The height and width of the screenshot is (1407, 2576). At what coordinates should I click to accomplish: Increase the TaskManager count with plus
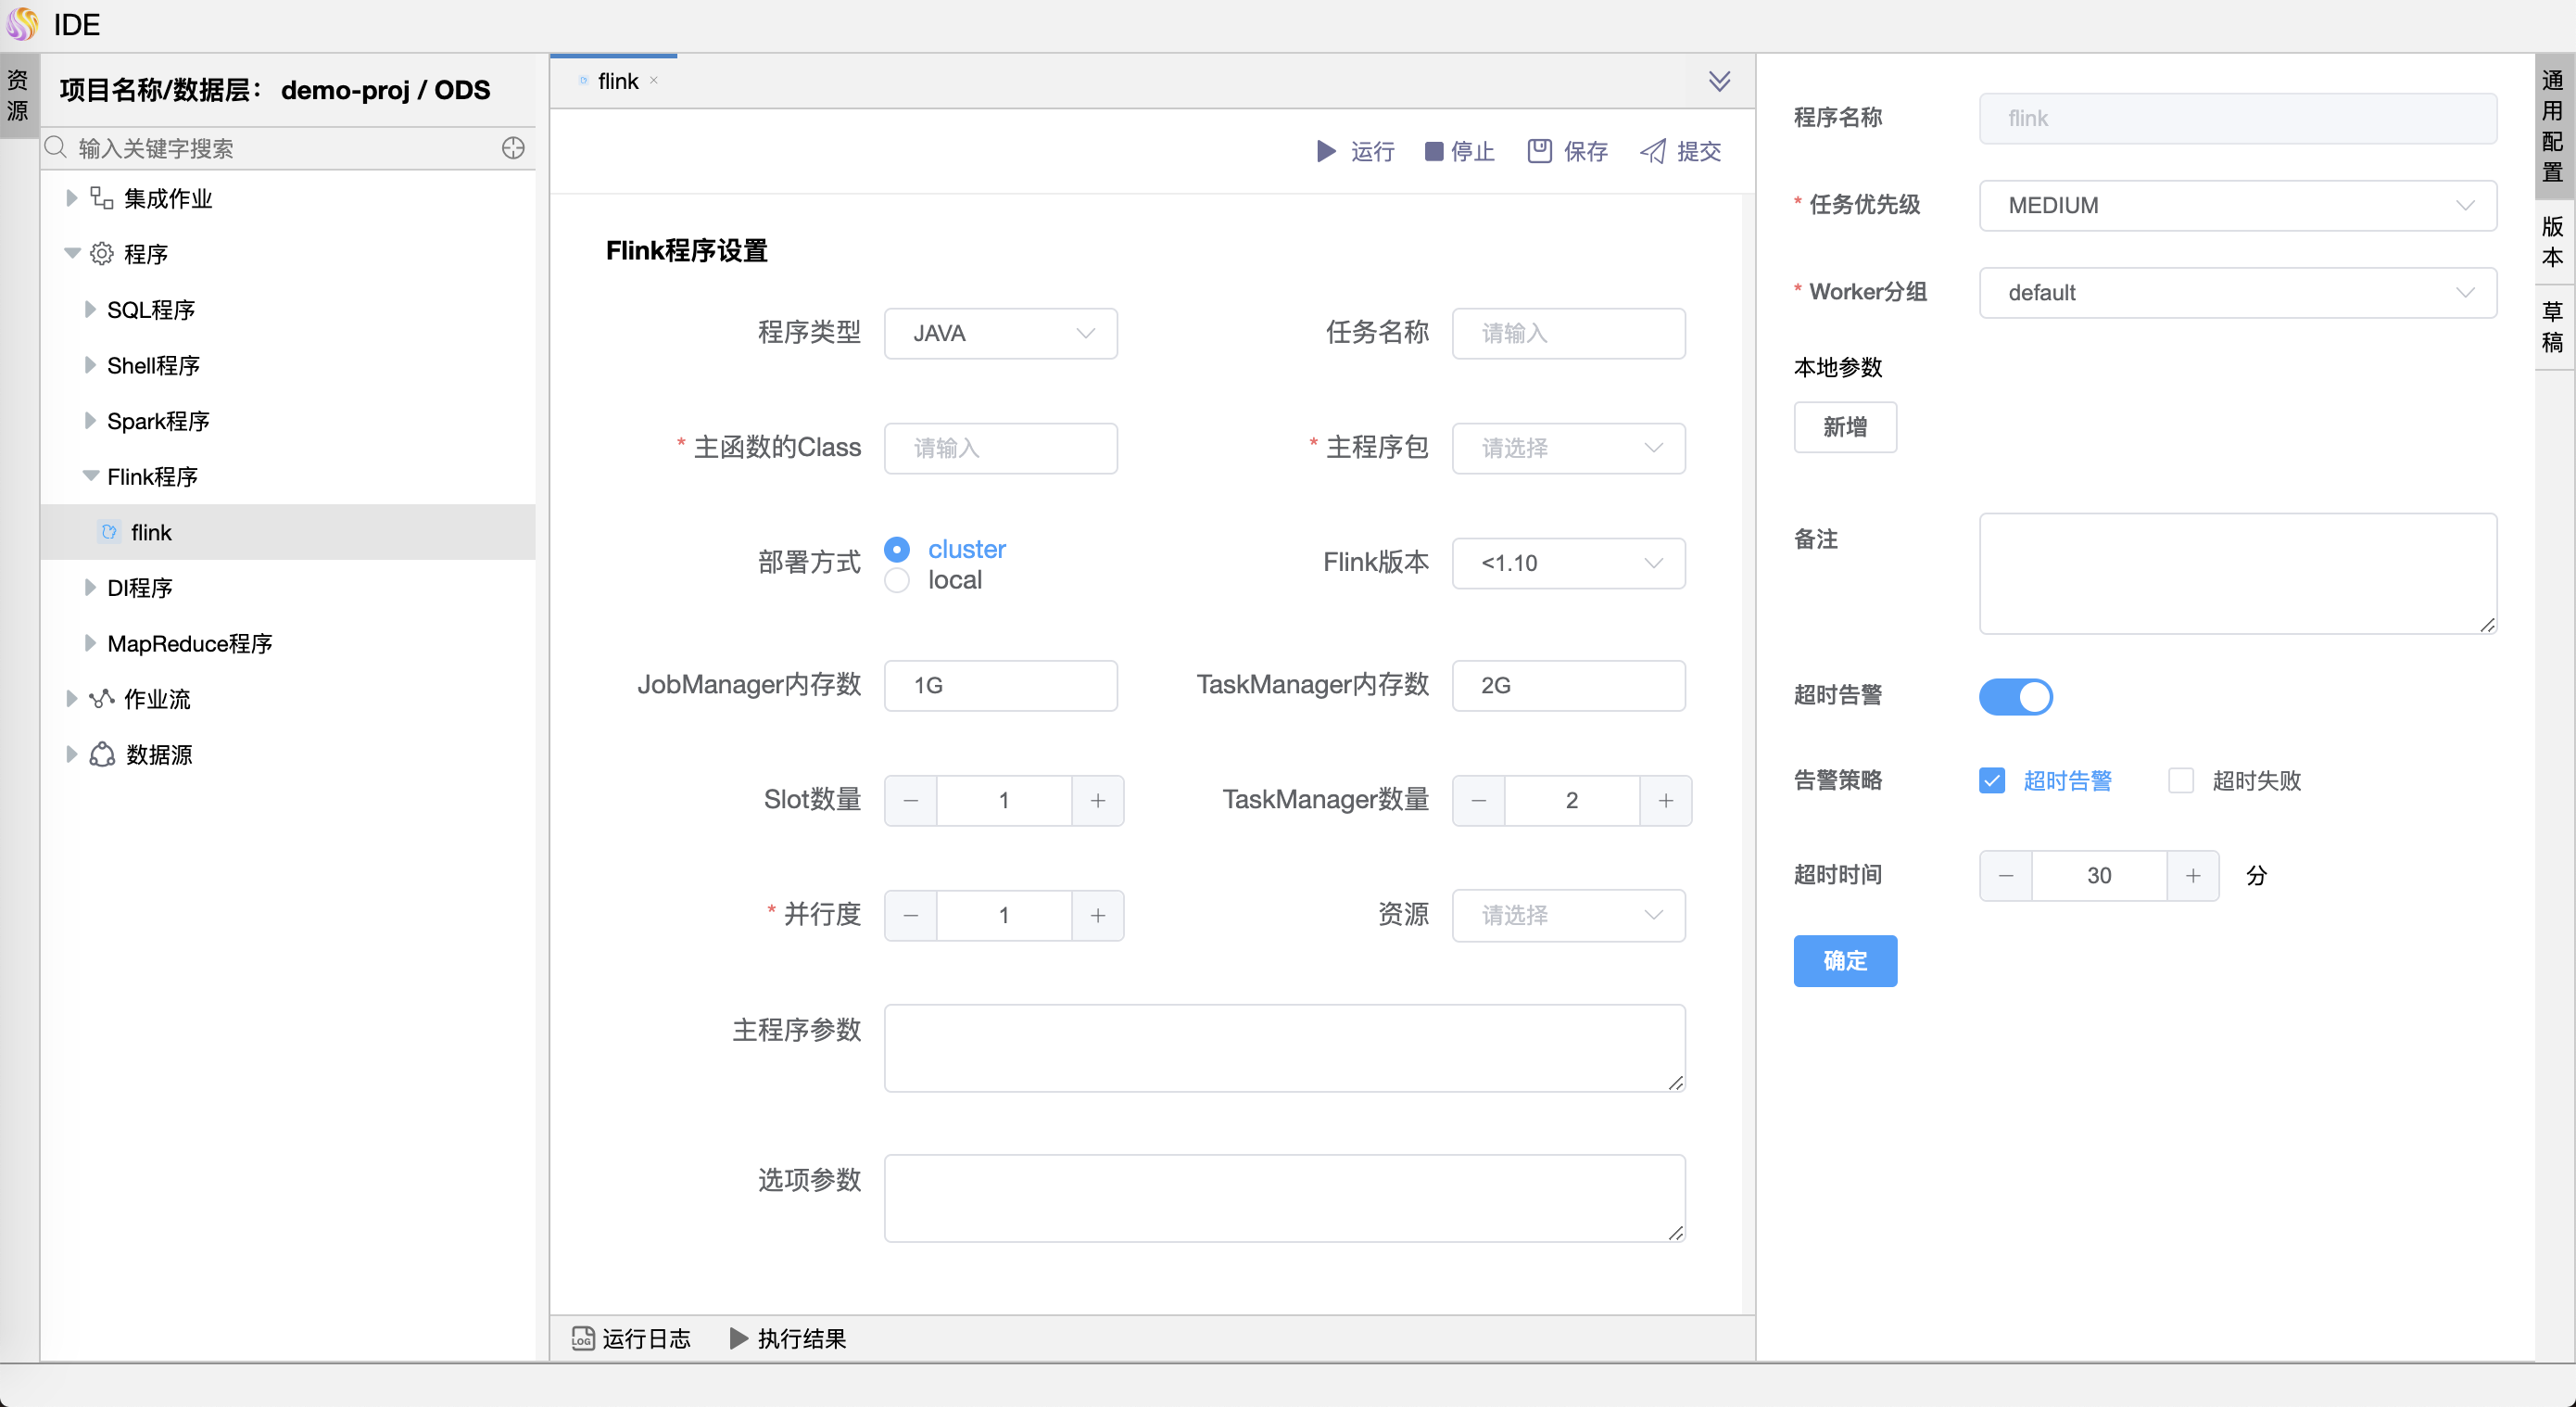tap(1665, 800)
